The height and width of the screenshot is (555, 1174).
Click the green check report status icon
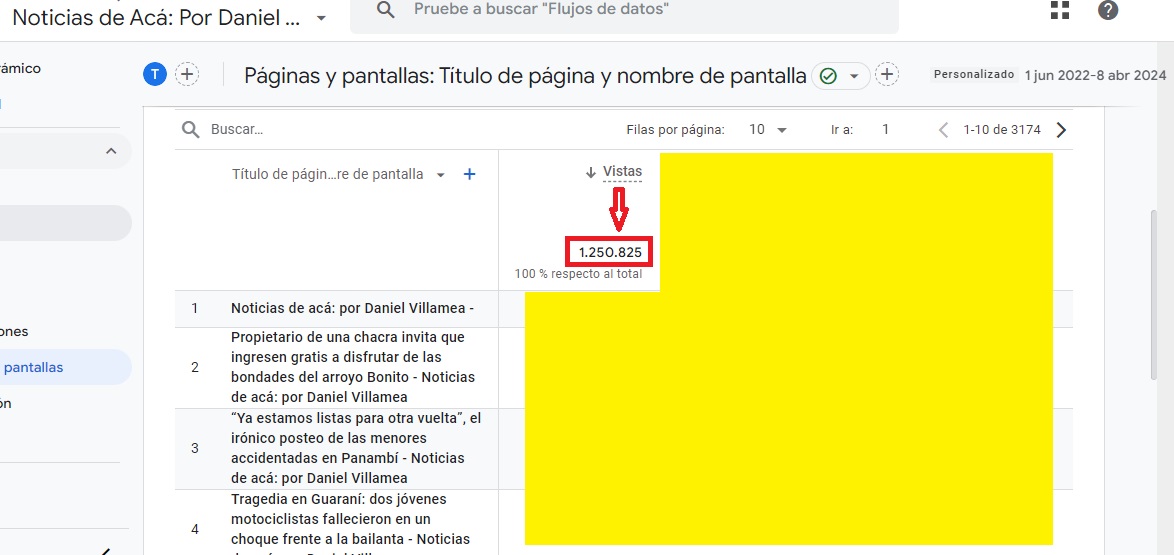click(828, 76)
